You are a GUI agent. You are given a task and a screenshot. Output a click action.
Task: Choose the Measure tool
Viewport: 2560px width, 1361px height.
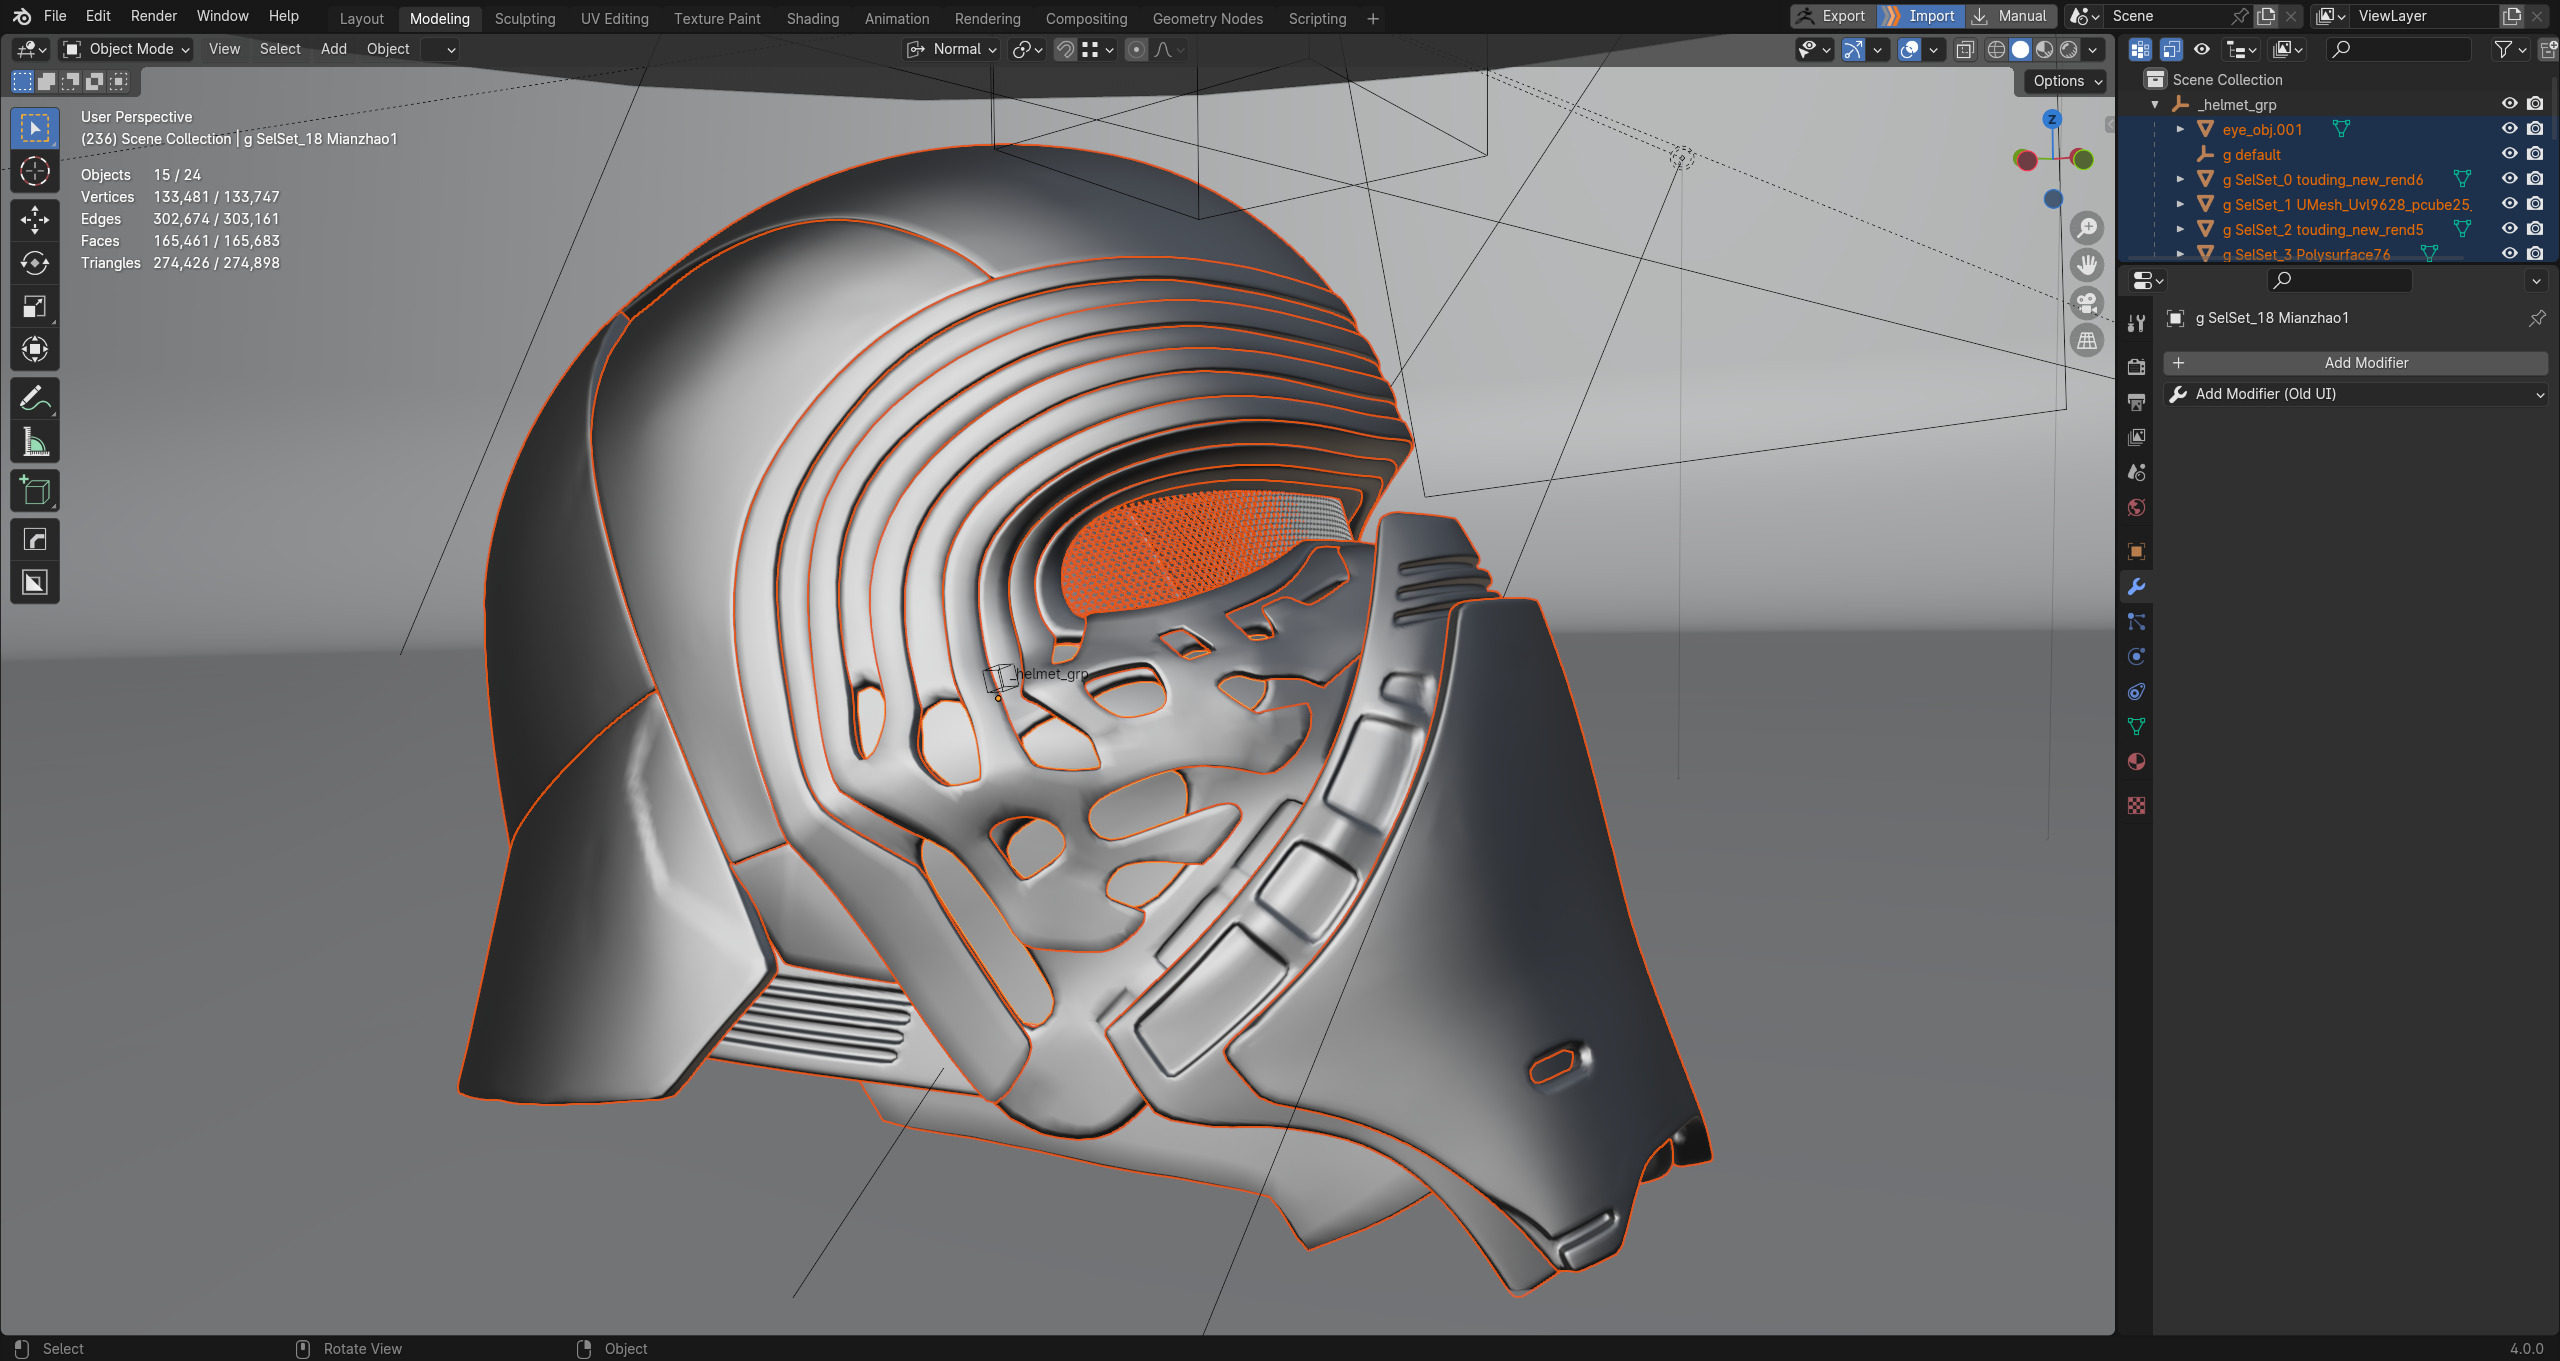coord(35,442)
